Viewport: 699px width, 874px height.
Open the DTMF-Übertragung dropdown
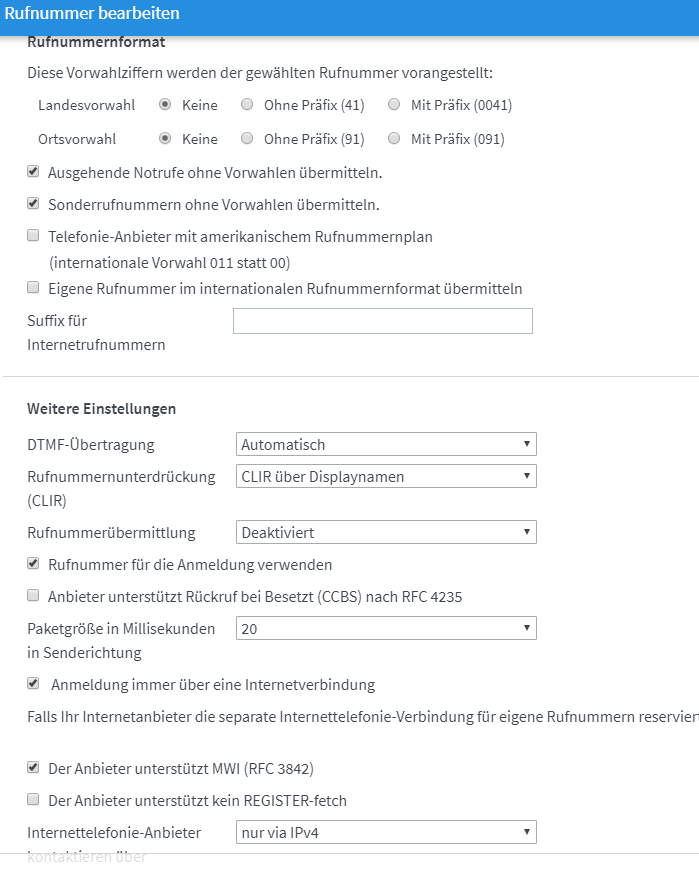pos(387,444)
